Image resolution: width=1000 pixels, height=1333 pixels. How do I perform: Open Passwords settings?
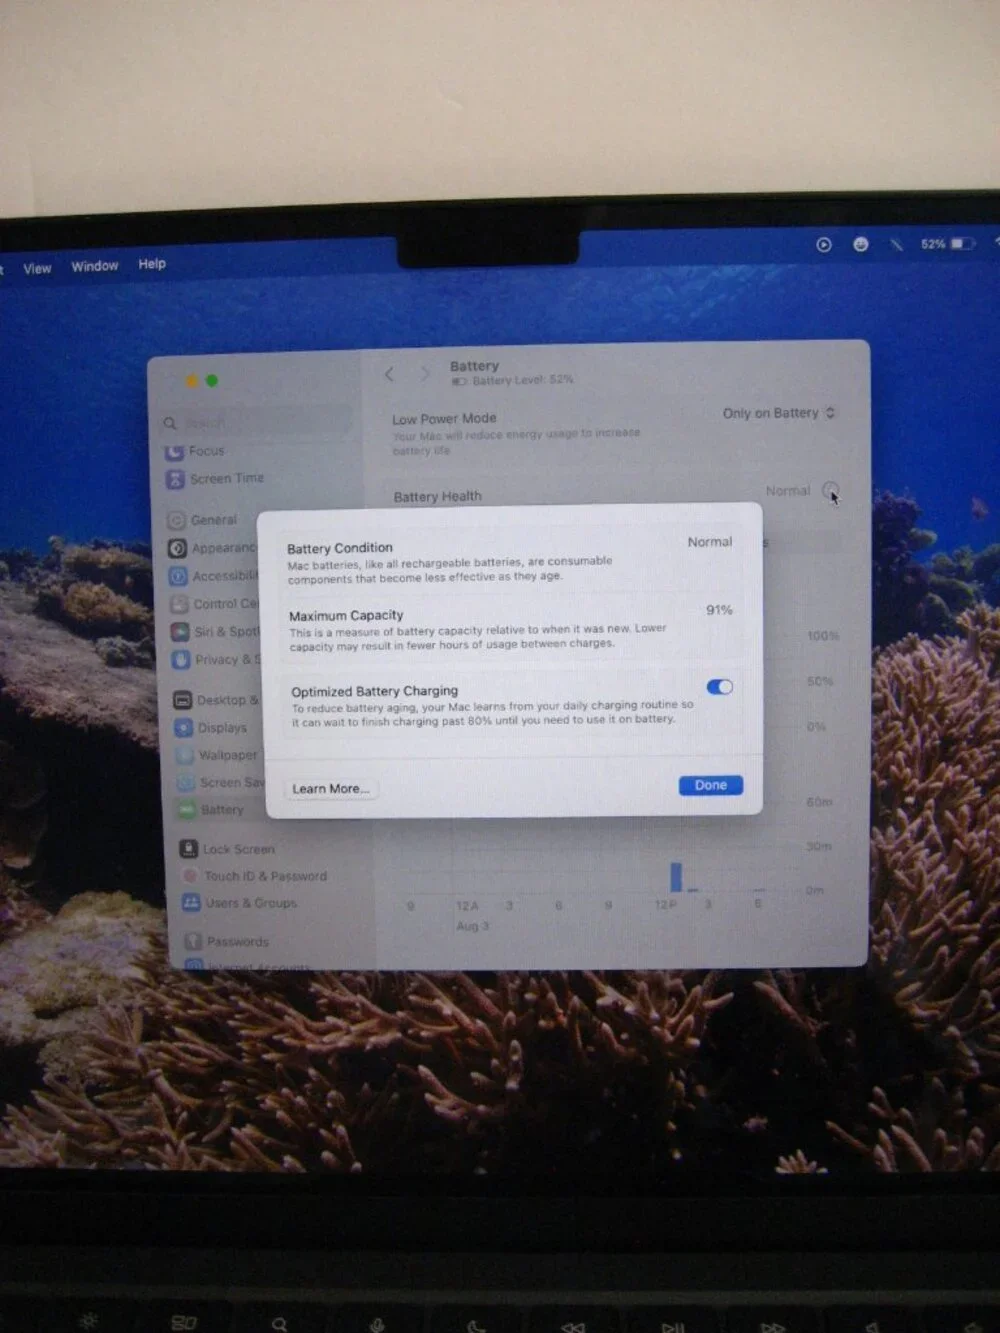click(x=227, y=942)
